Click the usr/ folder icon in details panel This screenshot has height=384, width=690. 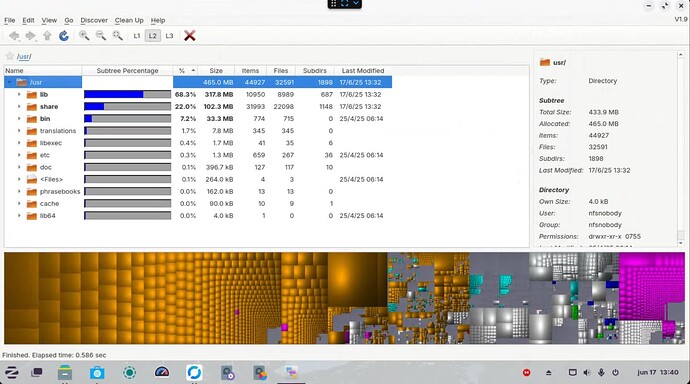[x=545, y=62]
